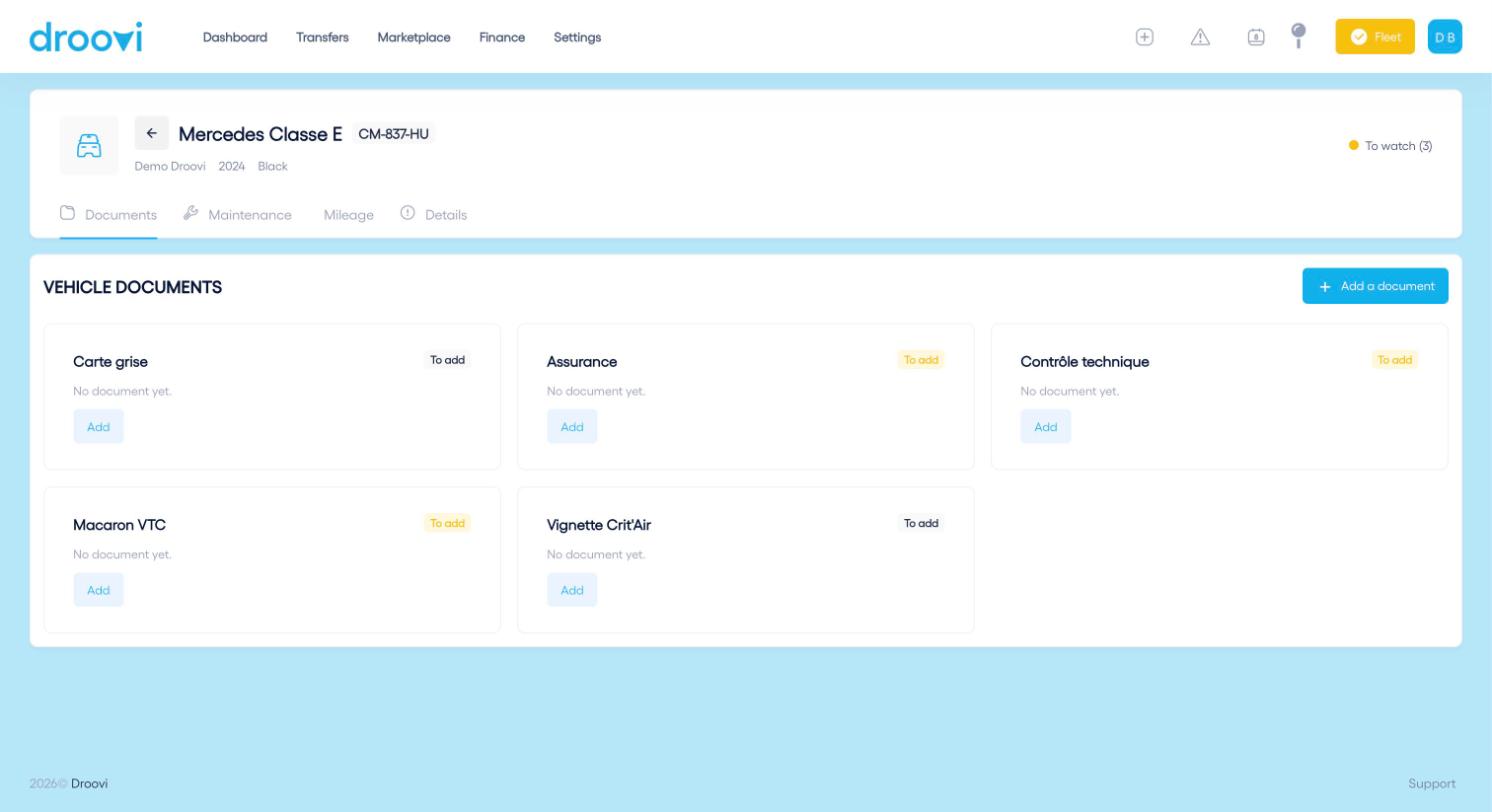Add an Assurance document

click(572, 427)
